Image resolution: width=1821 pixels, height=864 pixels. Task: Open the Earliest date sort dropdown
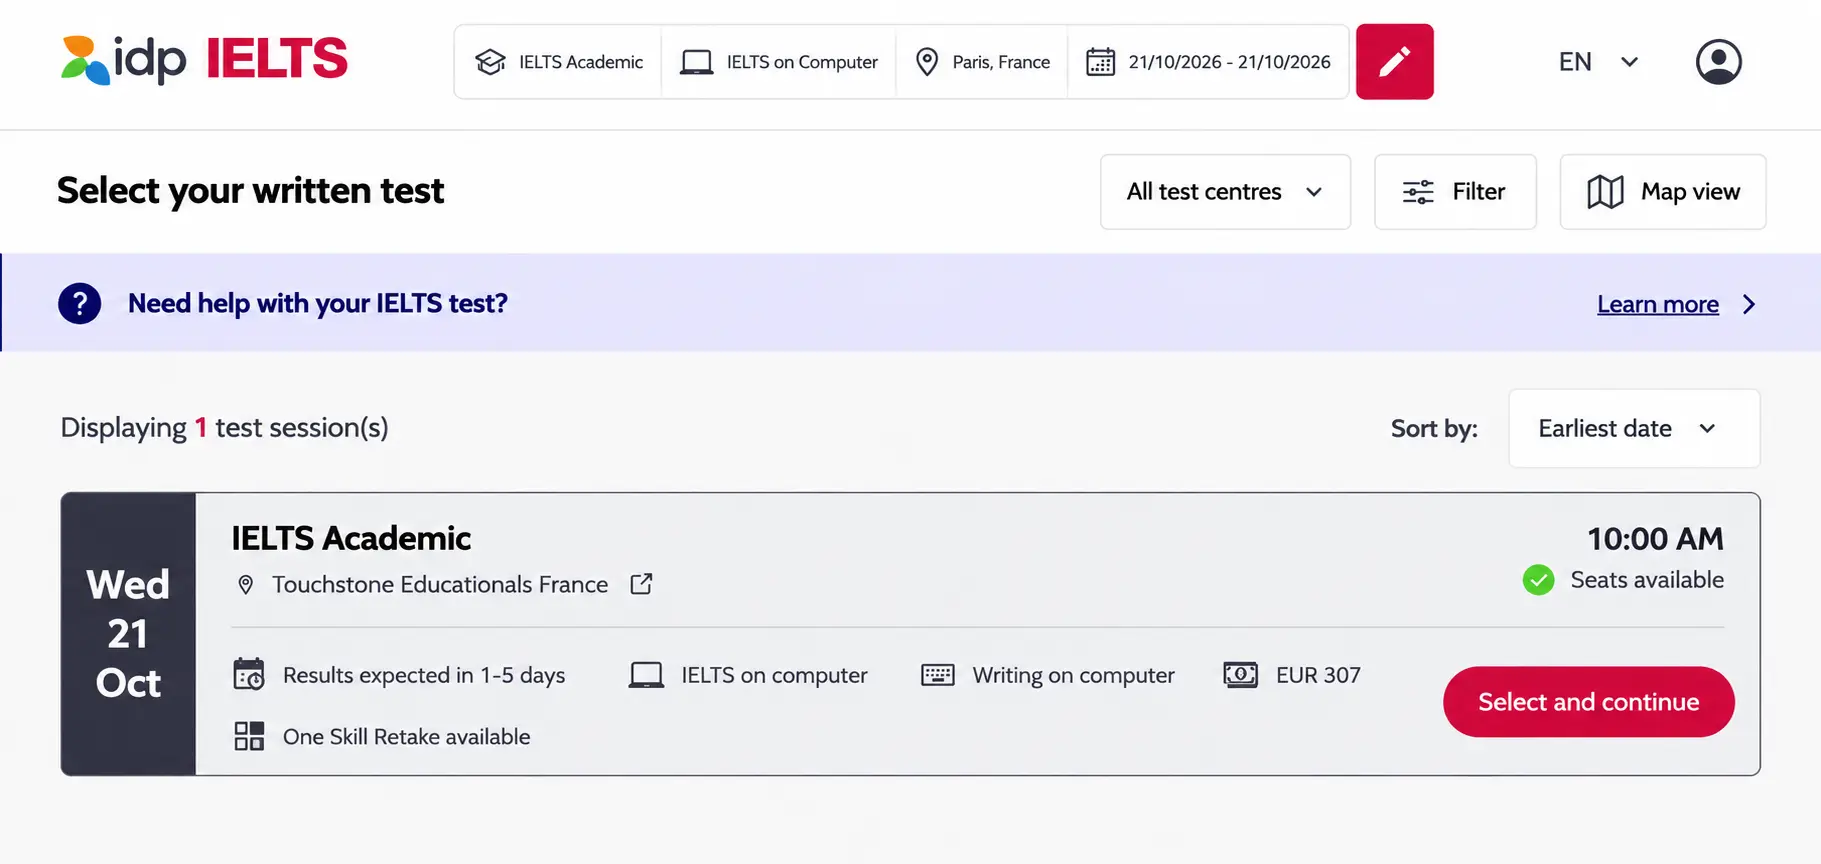(1634, 428)
